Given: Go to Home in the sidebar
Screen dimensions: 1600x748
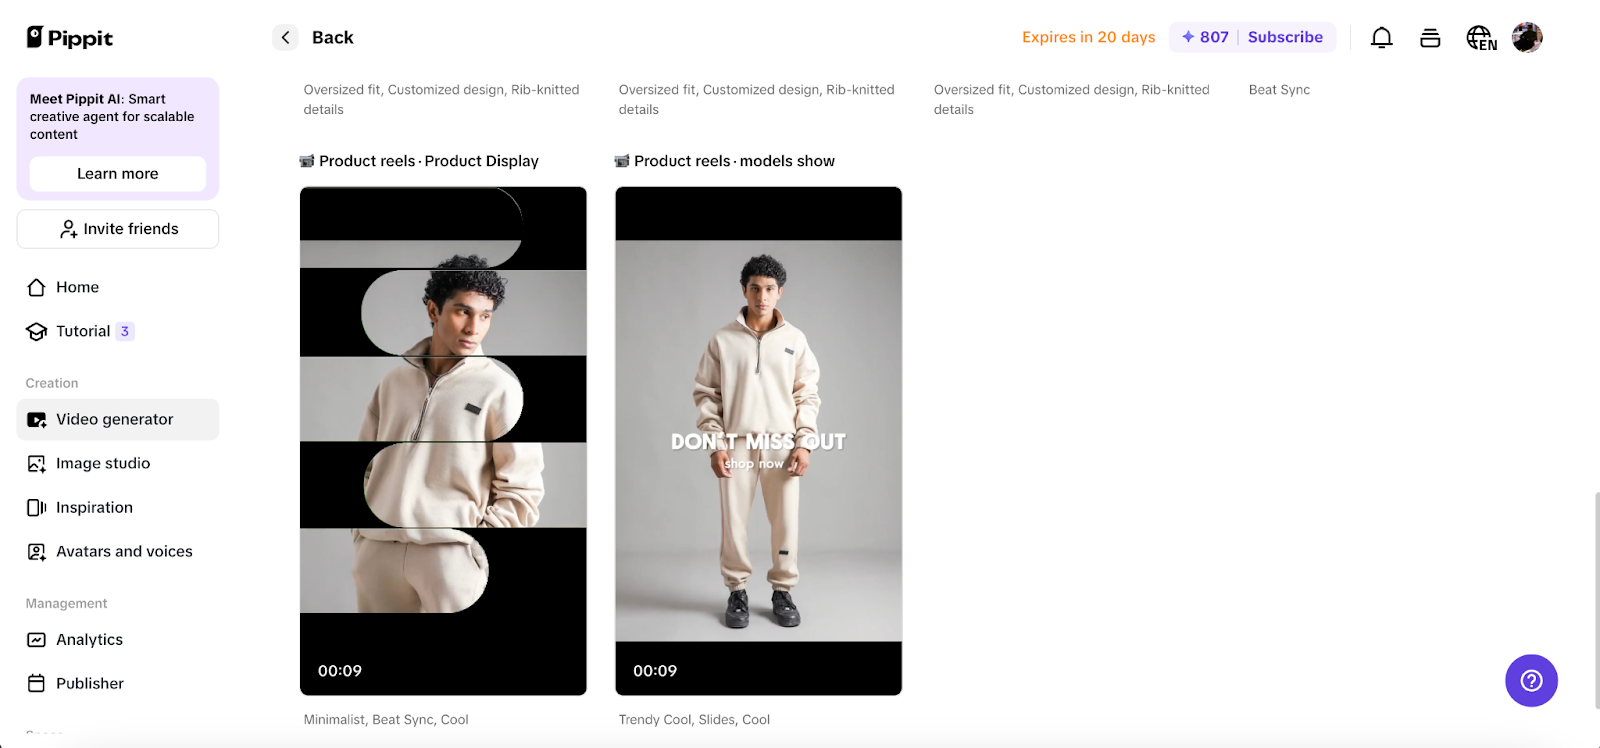Looking at the screenshot, I should [77, 287].
